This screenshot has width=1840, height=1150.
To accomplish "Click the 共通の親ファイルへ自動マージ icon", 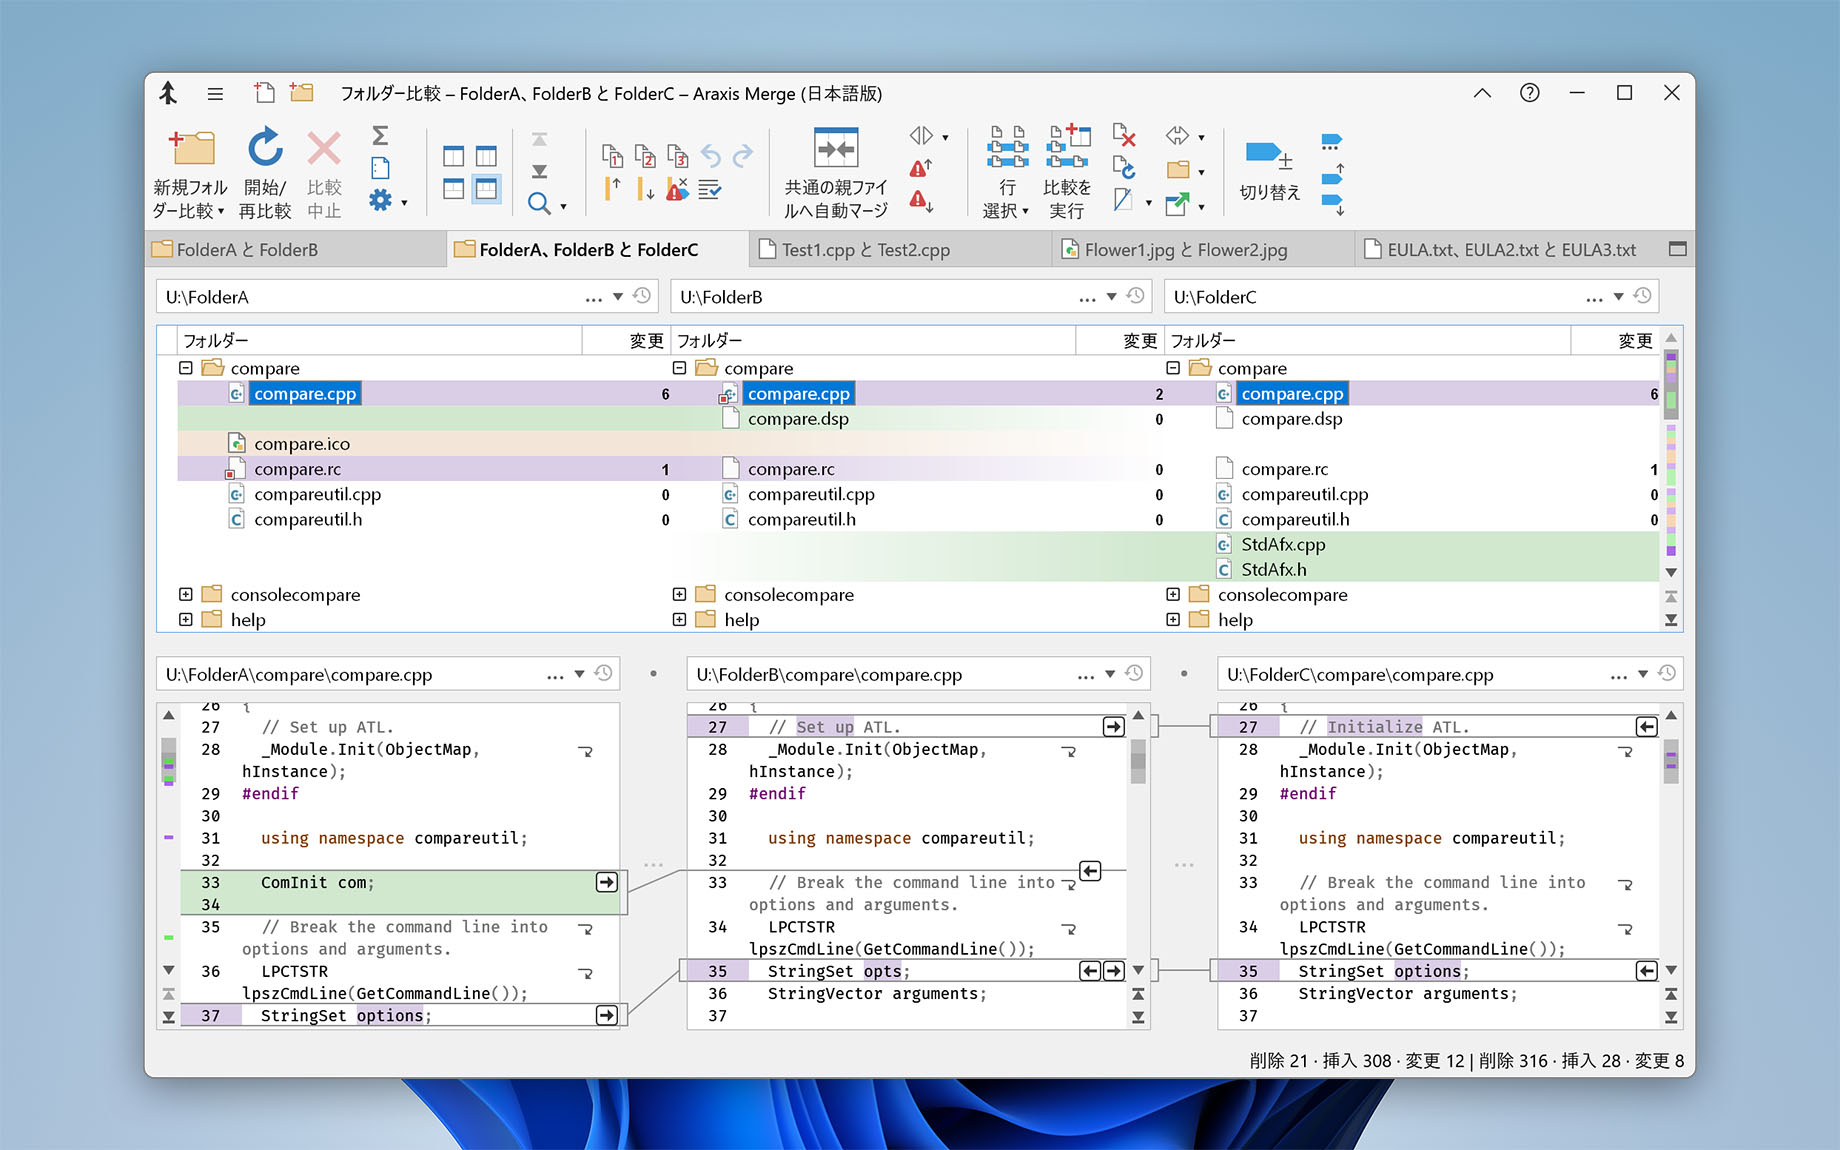I will (835, 148).
